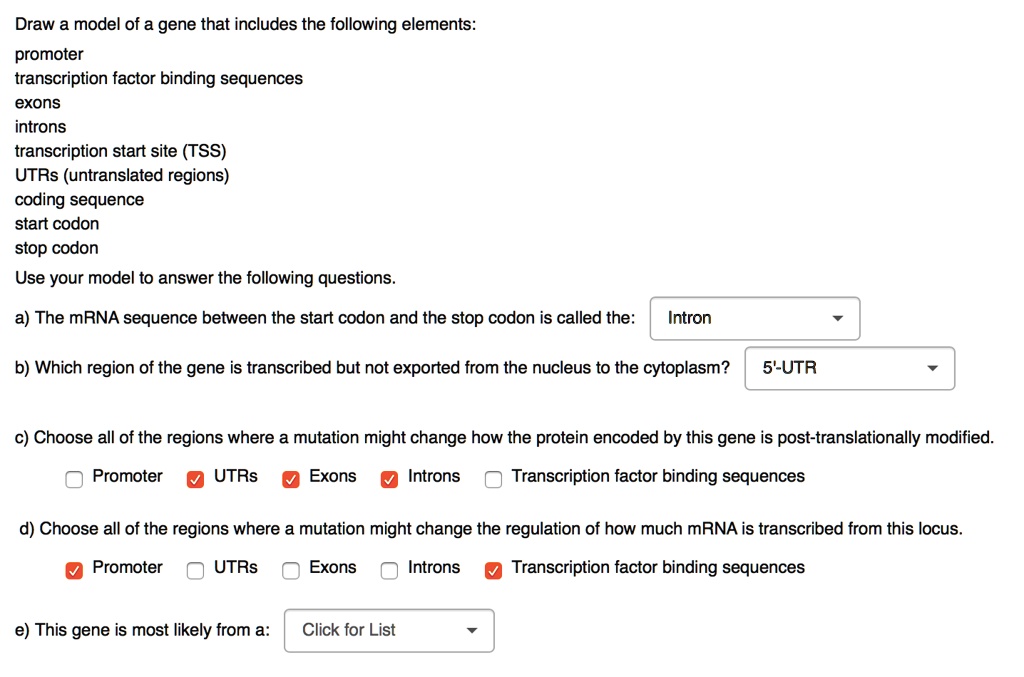Check Exons in question d
Viewport: 1024px width, 677px height.
[291, 570]
